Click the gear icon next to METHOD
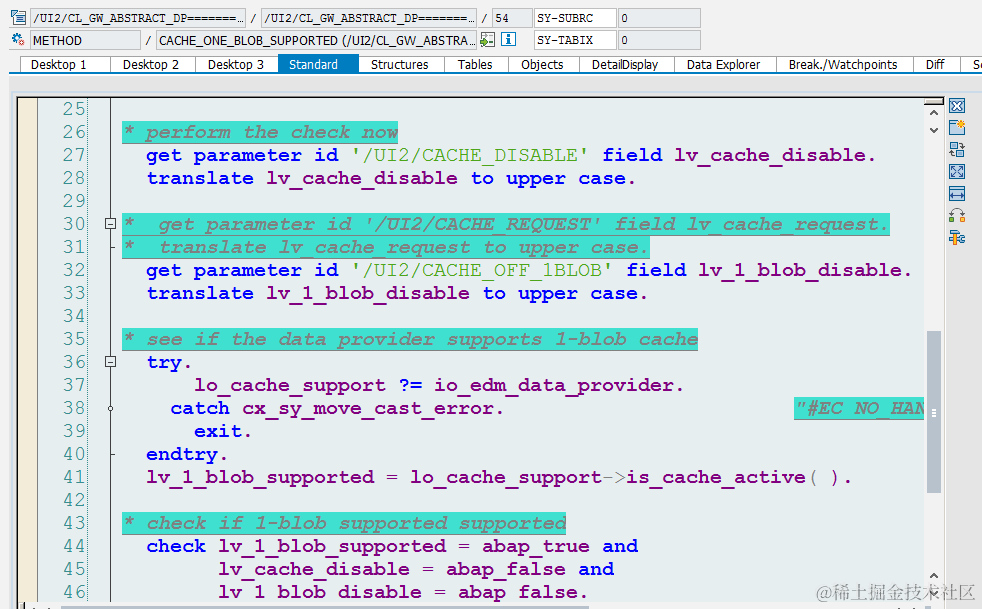The height and width of the screenshot is (609, 982). point(18,39)
